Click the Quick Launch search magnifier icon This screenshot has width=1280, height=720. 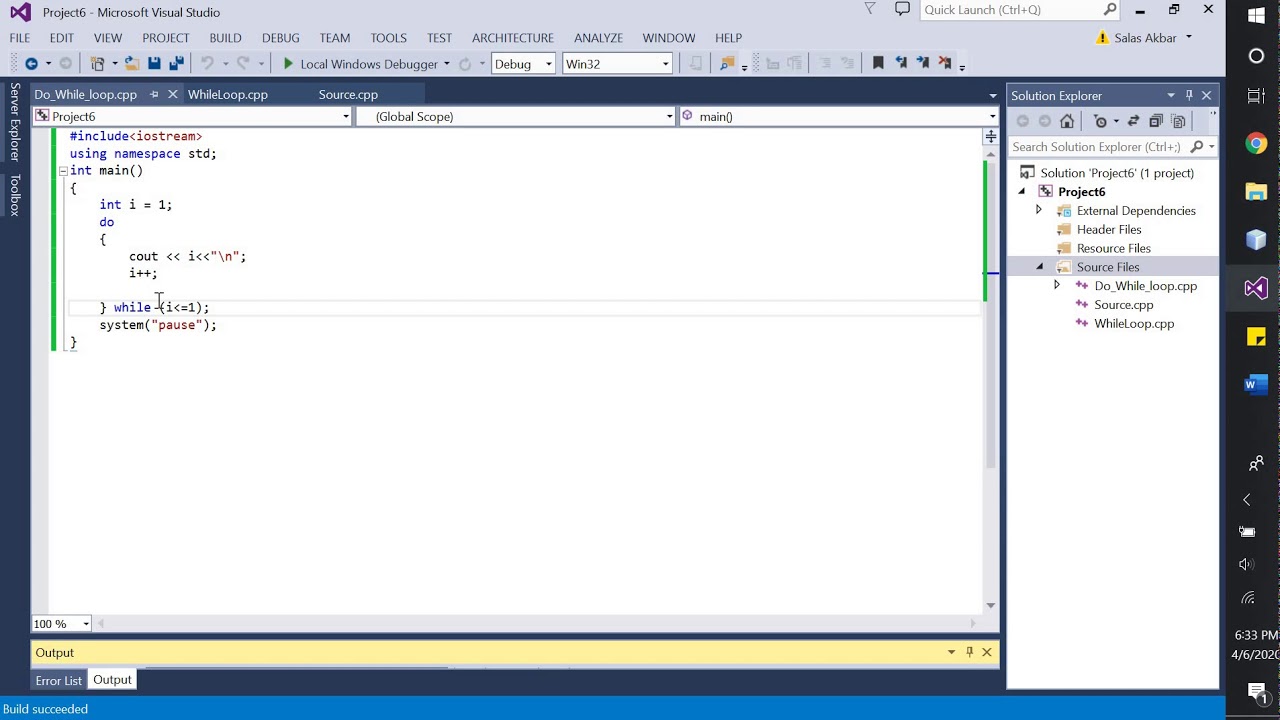(x=1110, y=10)
